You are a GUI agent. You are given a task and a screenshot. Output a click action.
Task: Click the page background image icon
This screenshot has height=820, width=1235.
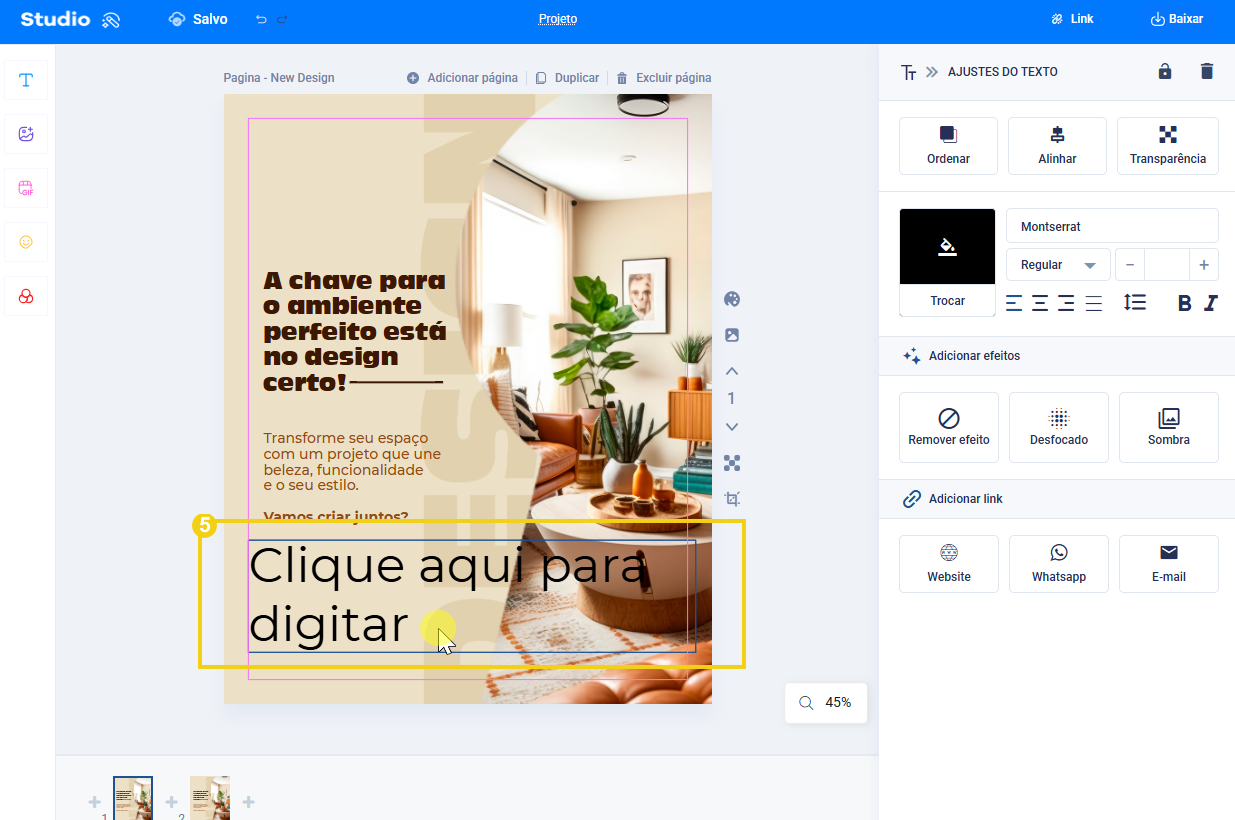coord(732,335)
